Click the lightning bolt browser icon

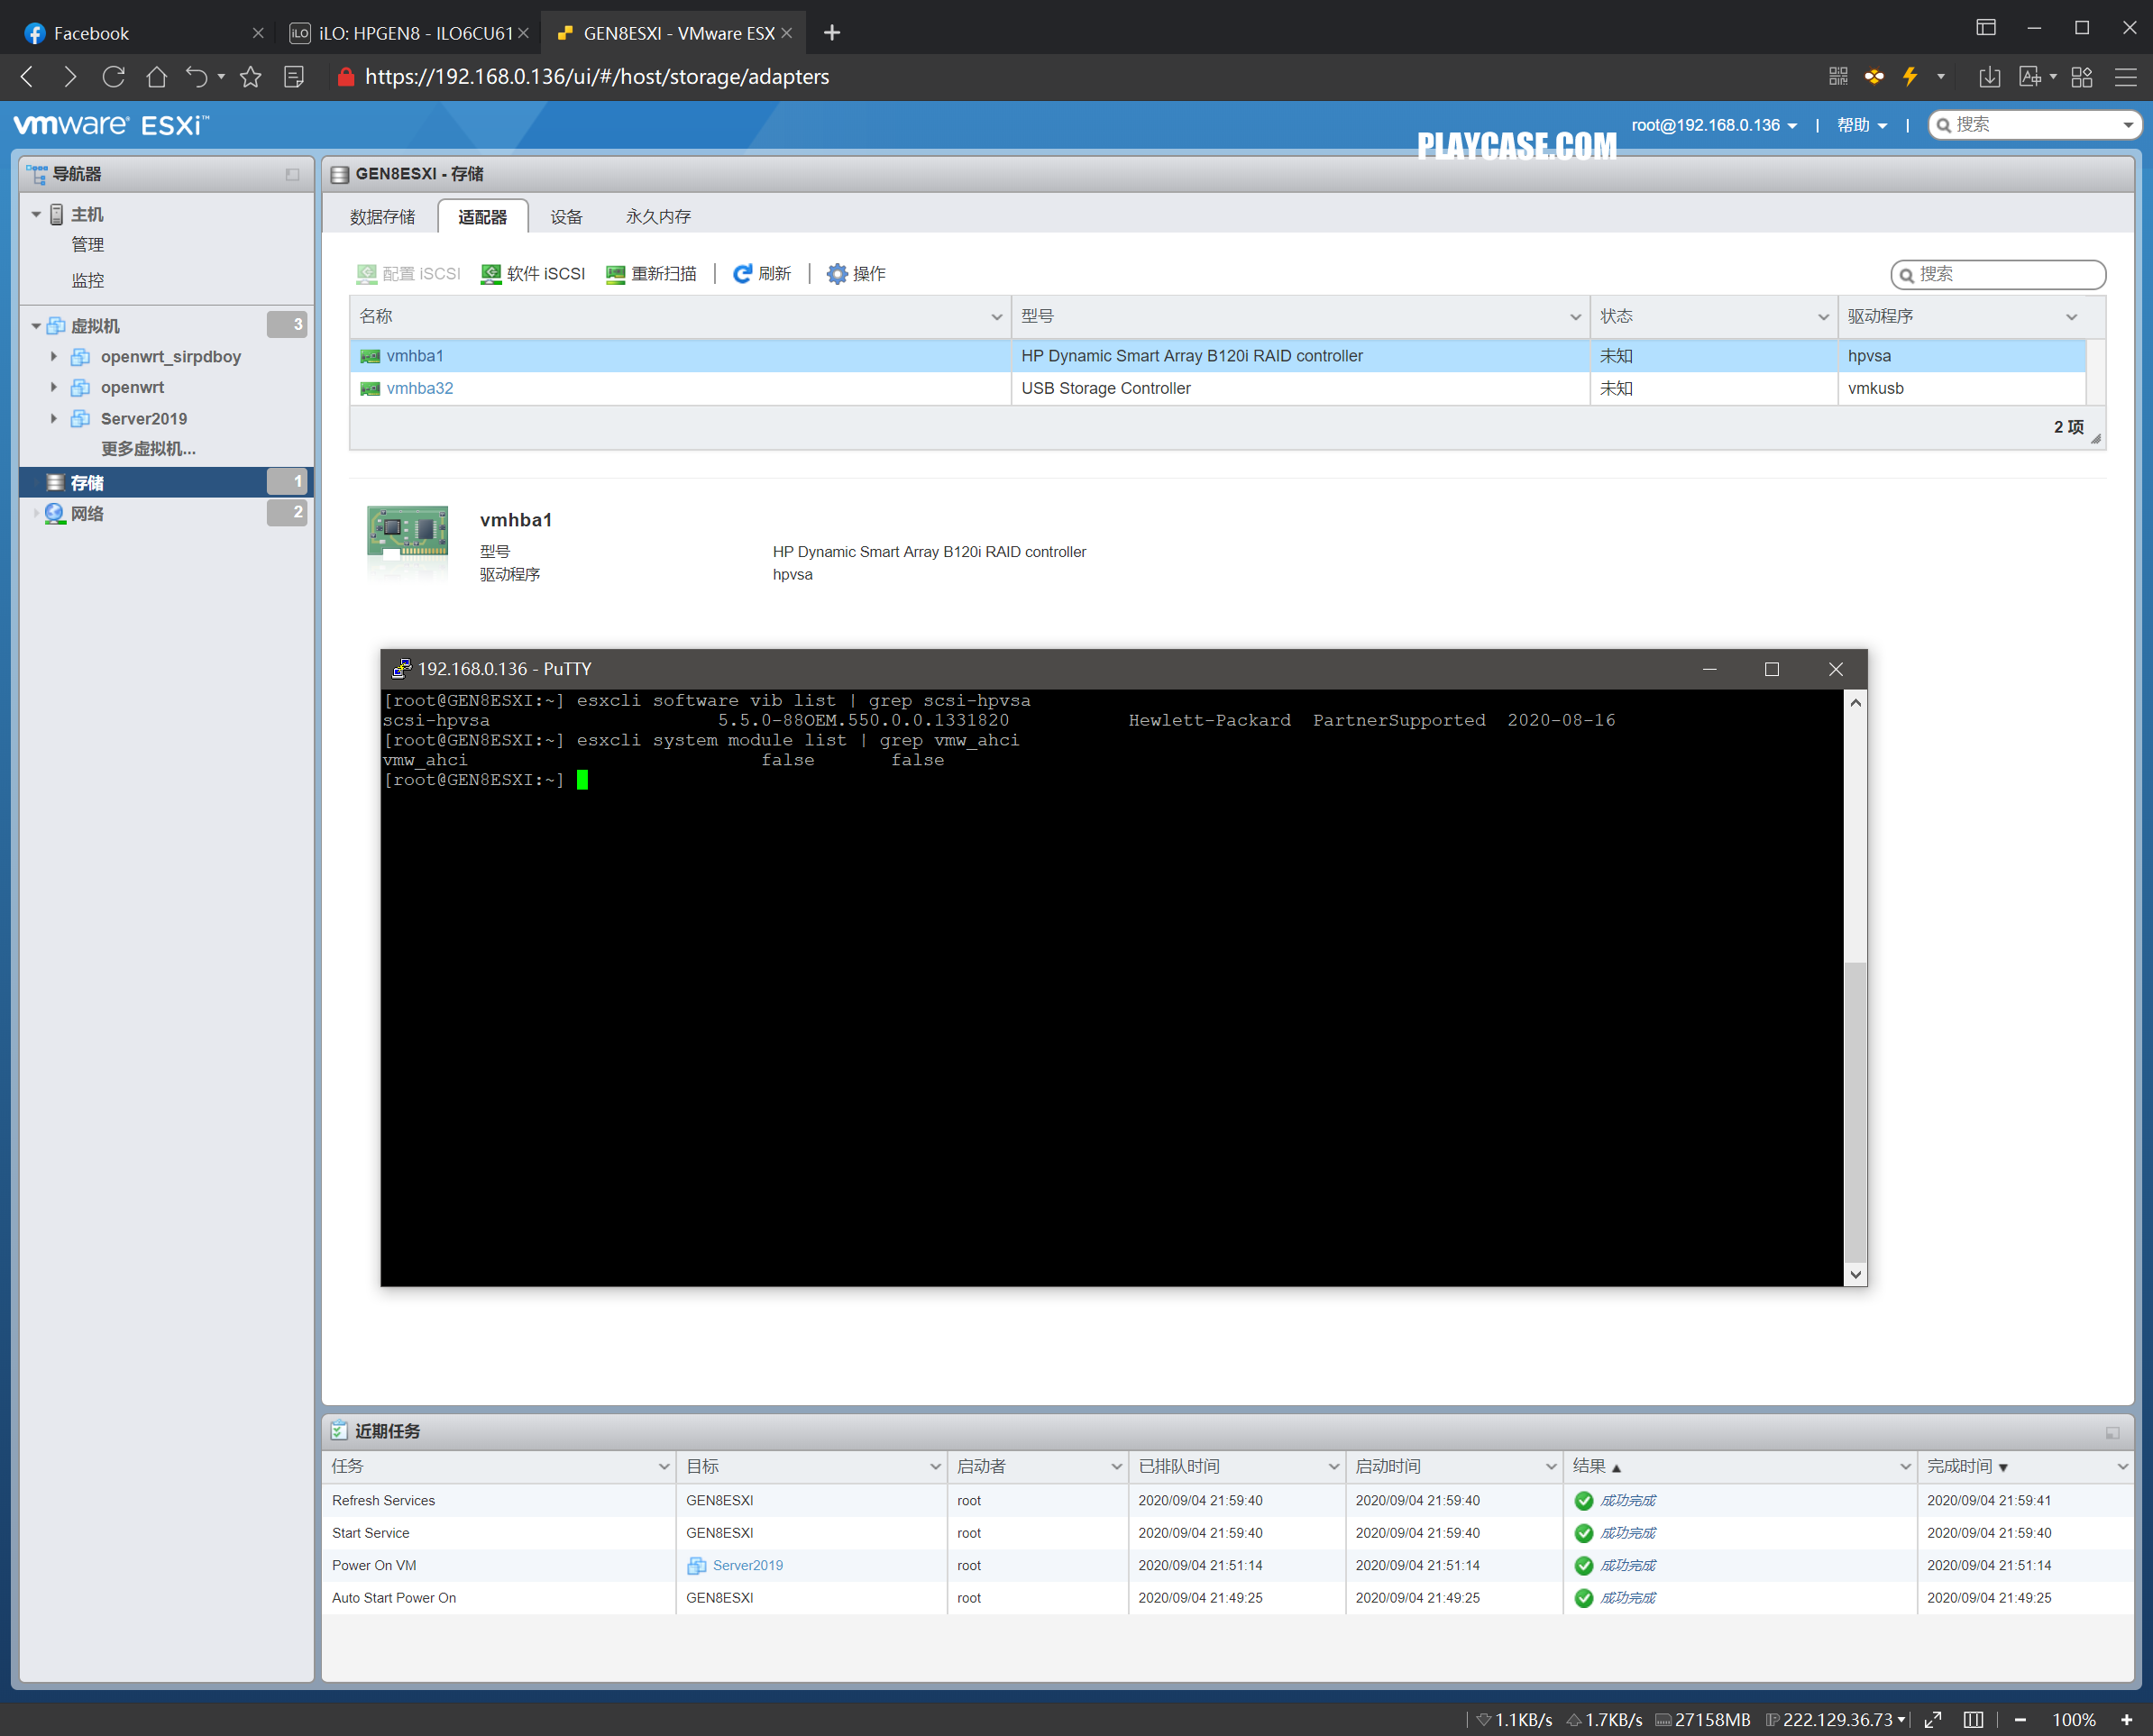click(x=1910, y=77)
